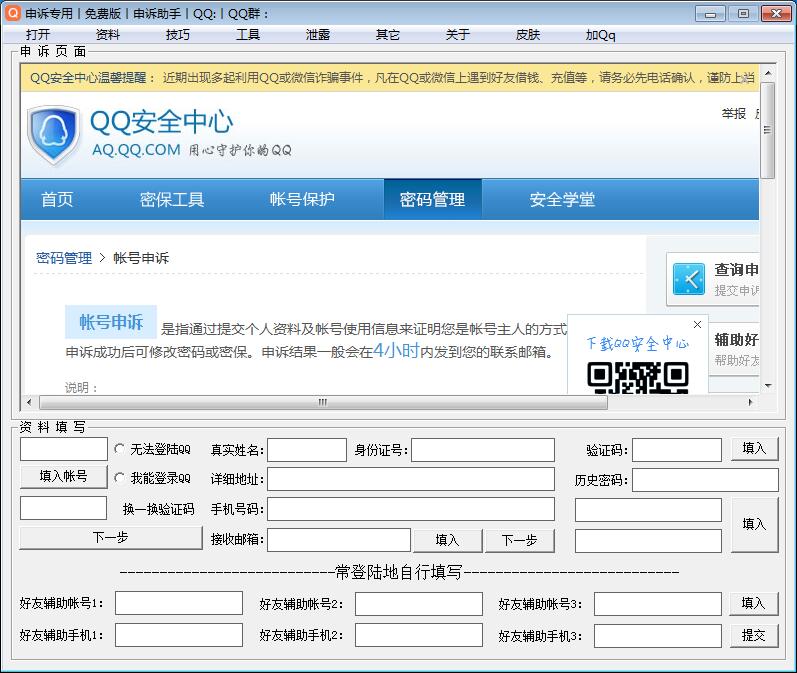Click the vertical scrollbar up arrow
This screenshot has height=673, width=797.
(x=768, y=73)
